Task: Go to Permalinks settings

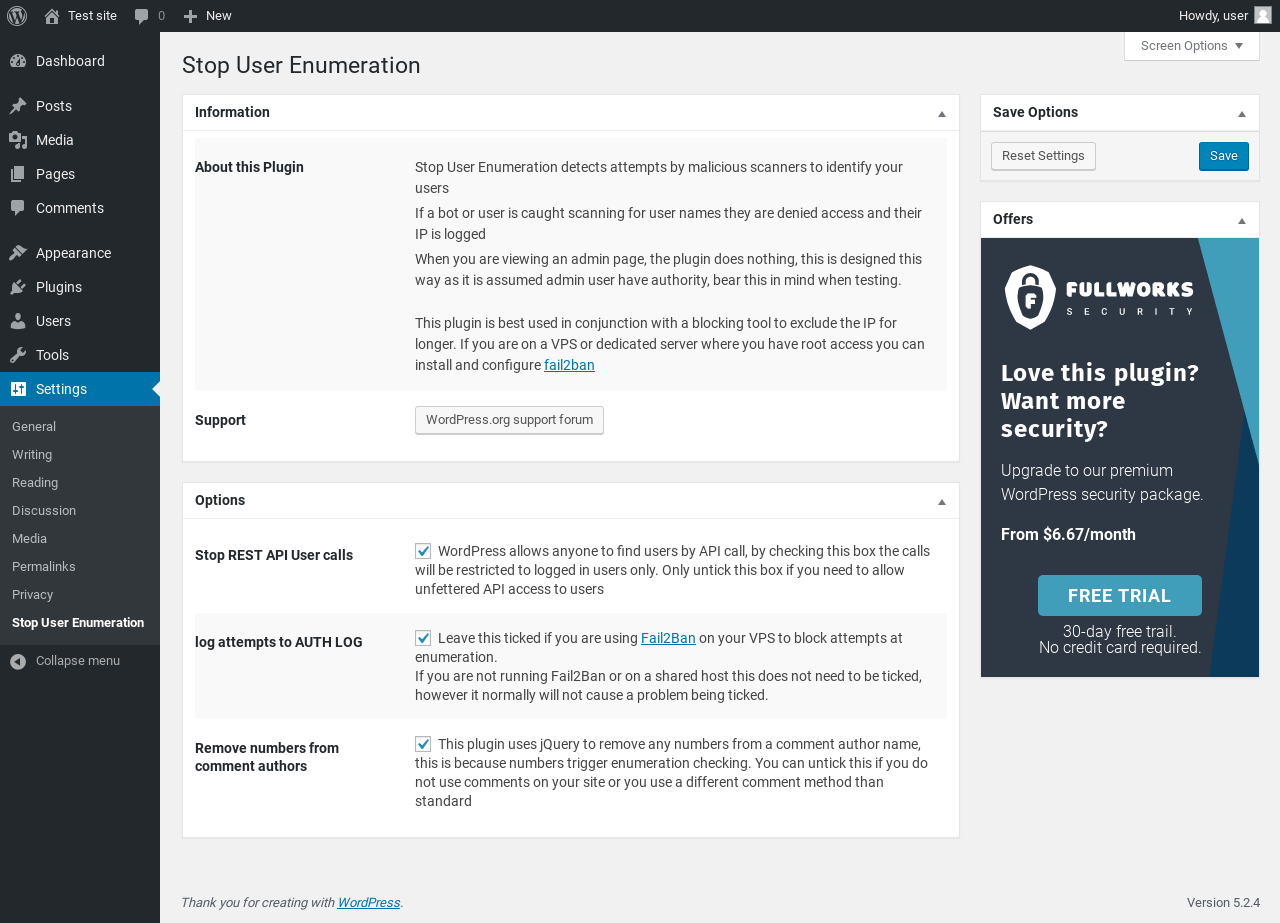Action: pos(44,566)
